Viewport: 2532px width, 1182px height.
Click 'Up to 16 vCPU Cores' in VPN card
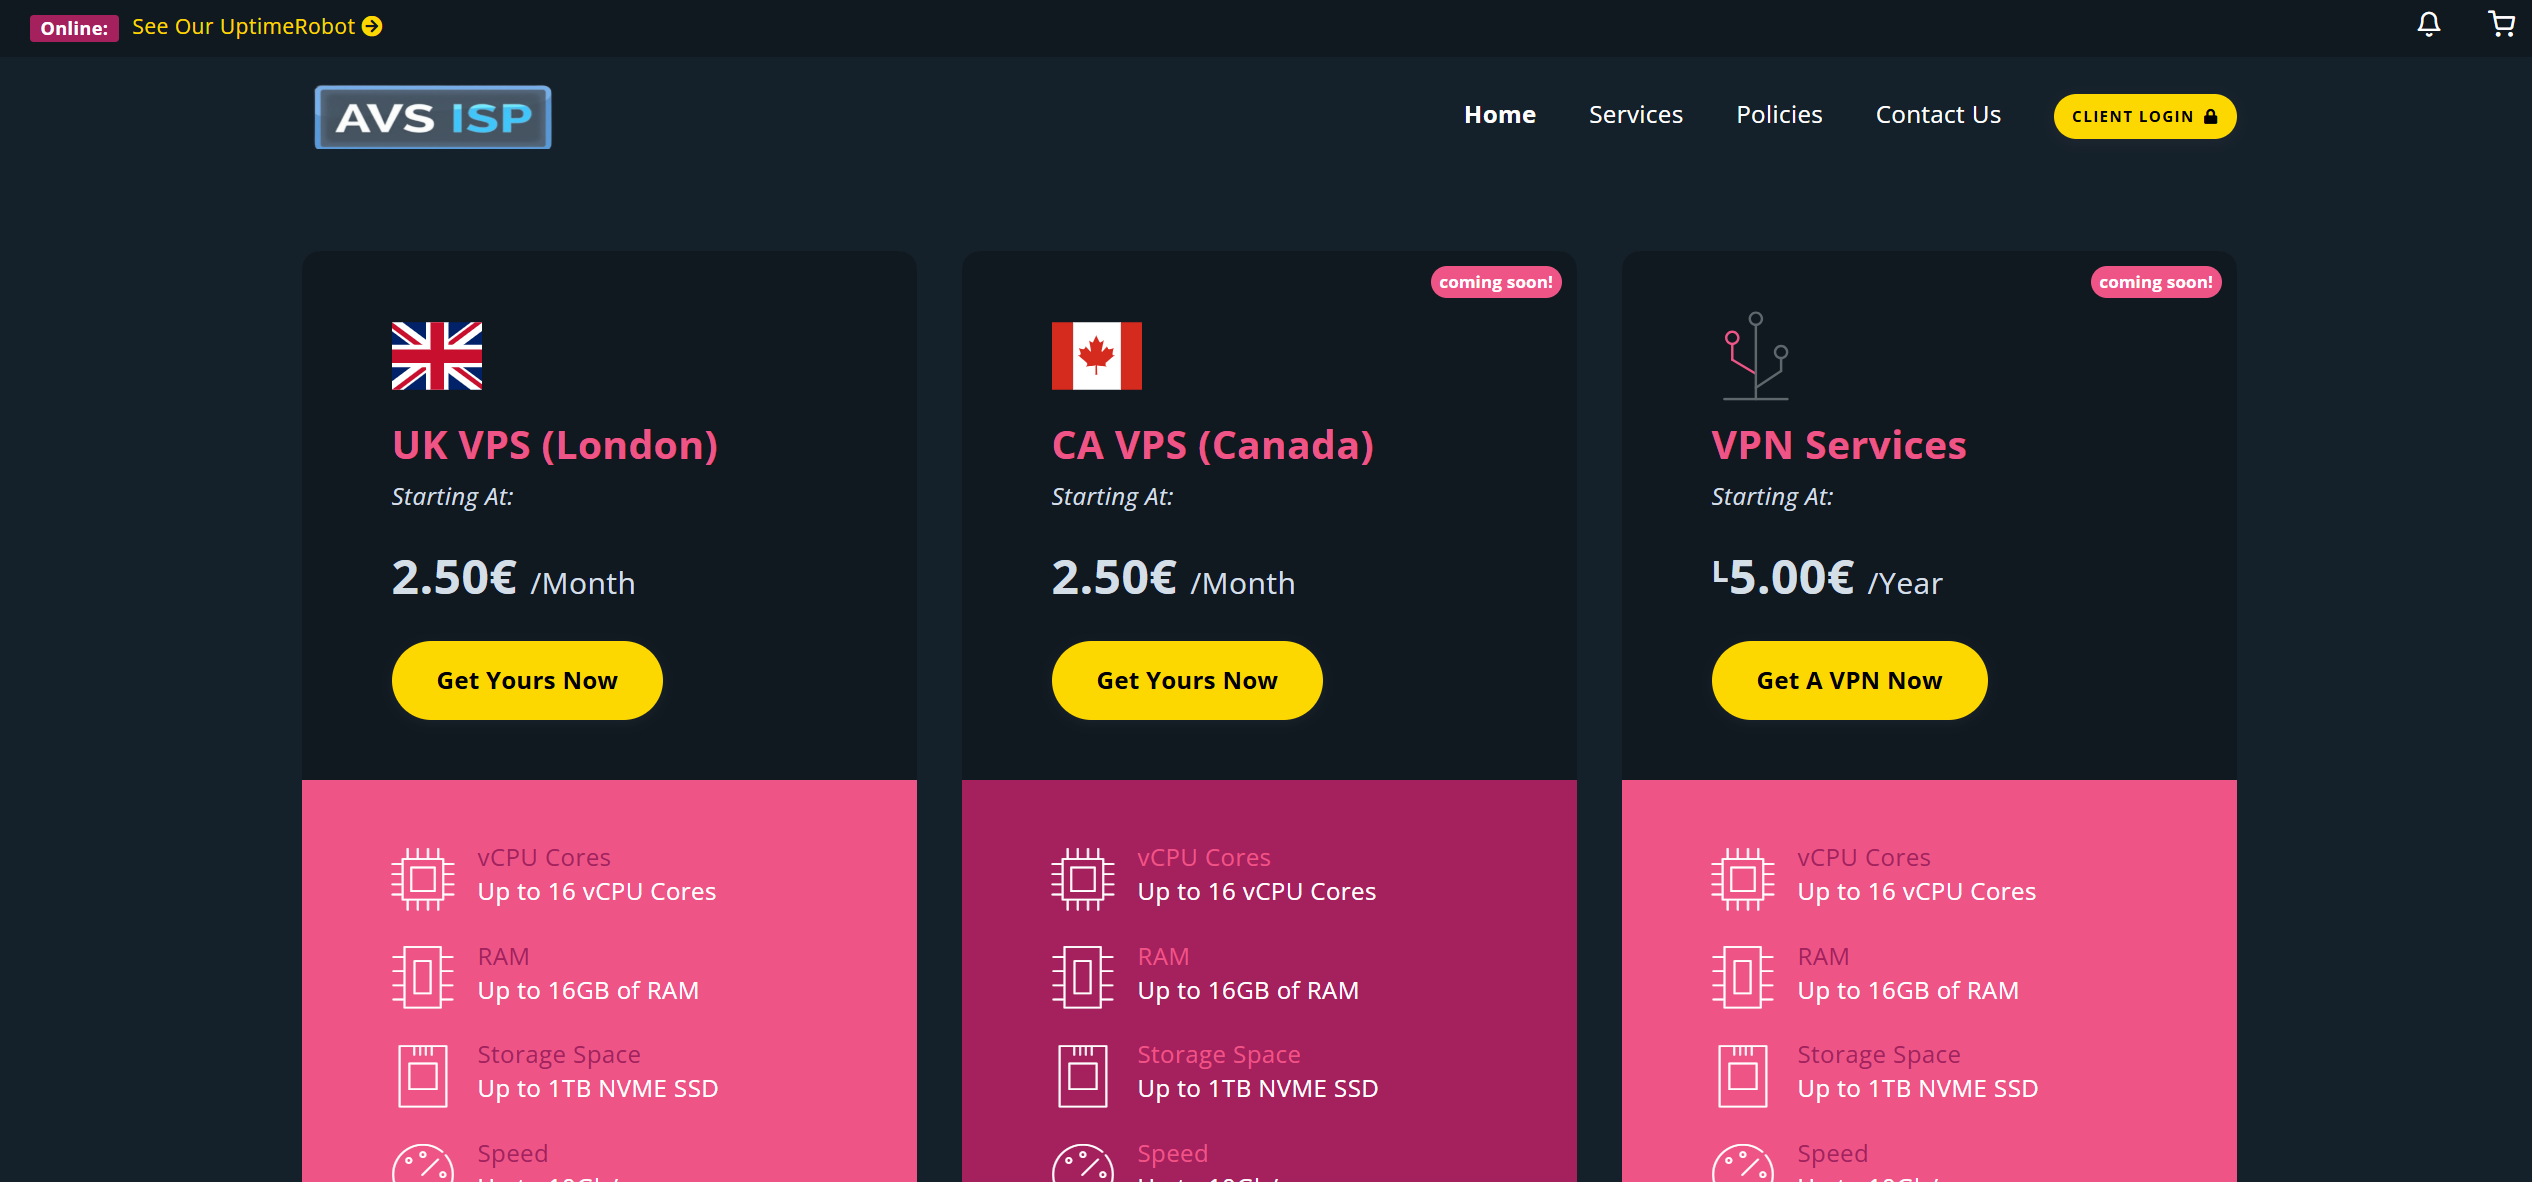pos(1917,892)
